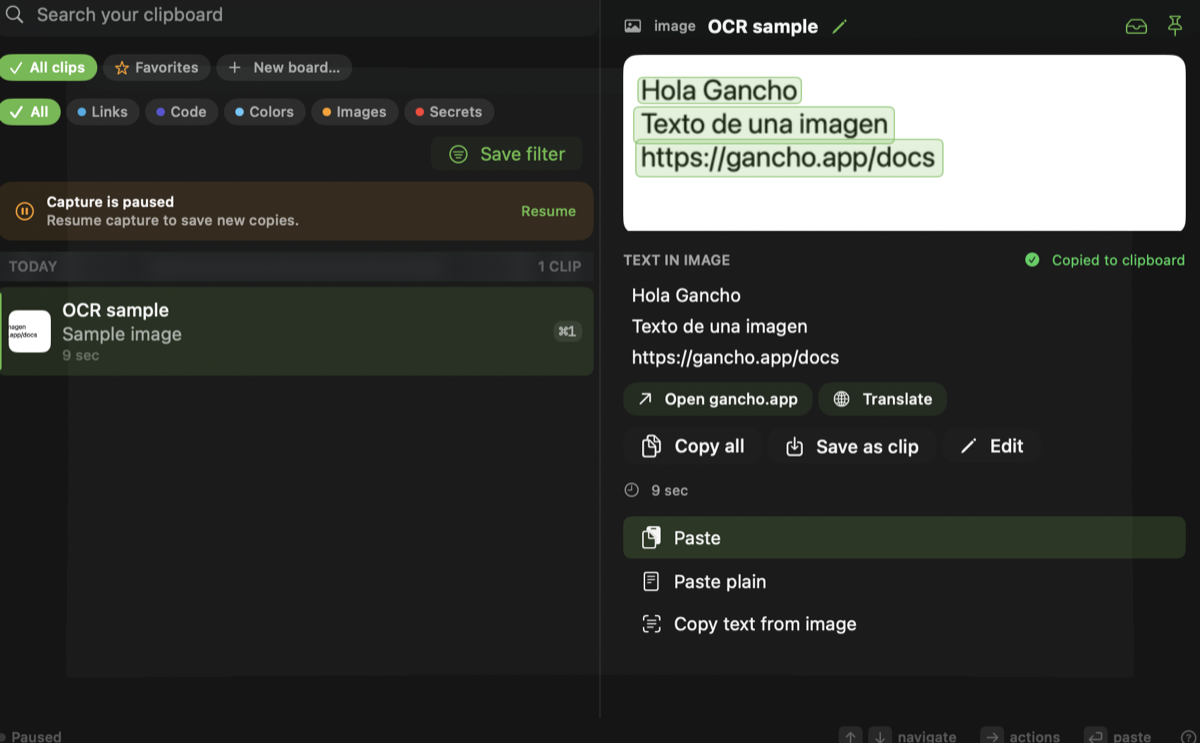Image resolution: width=1200 pixels, height=743 pixels.
Task: Open the Favorites board
Action: pyautogui.click(x=156, y=68)
